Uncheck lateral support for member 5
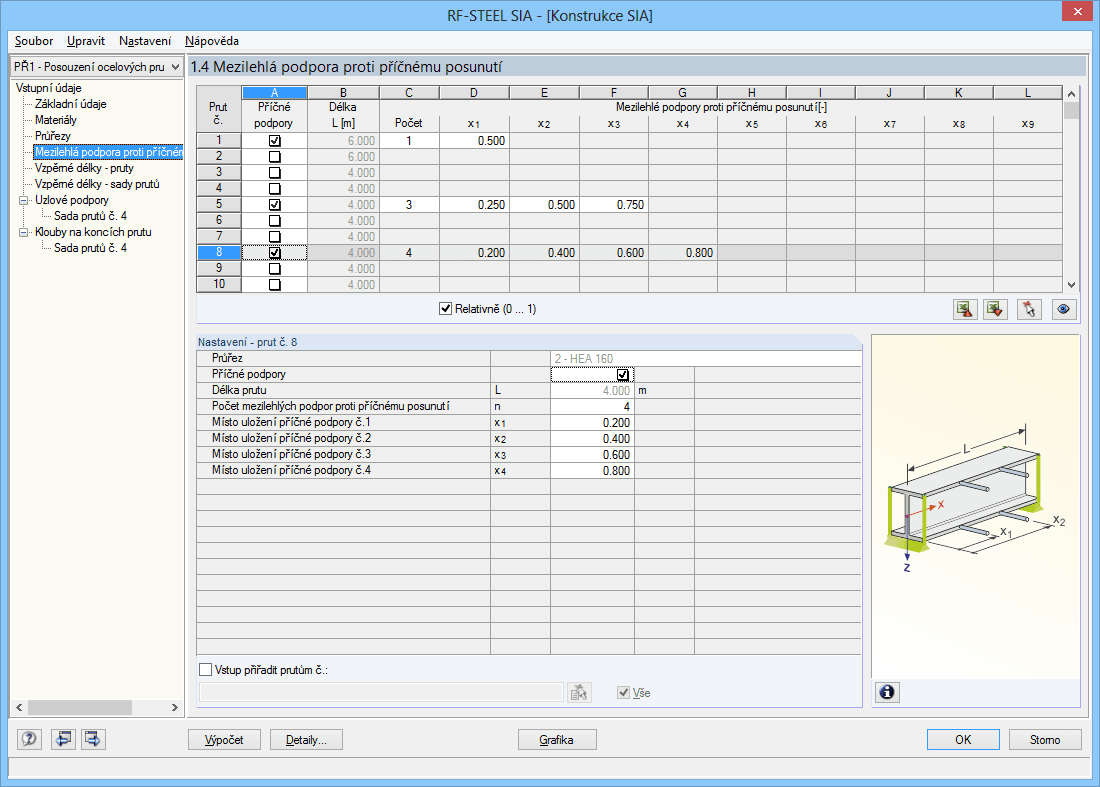The image size is (1100, 787). 274,205
